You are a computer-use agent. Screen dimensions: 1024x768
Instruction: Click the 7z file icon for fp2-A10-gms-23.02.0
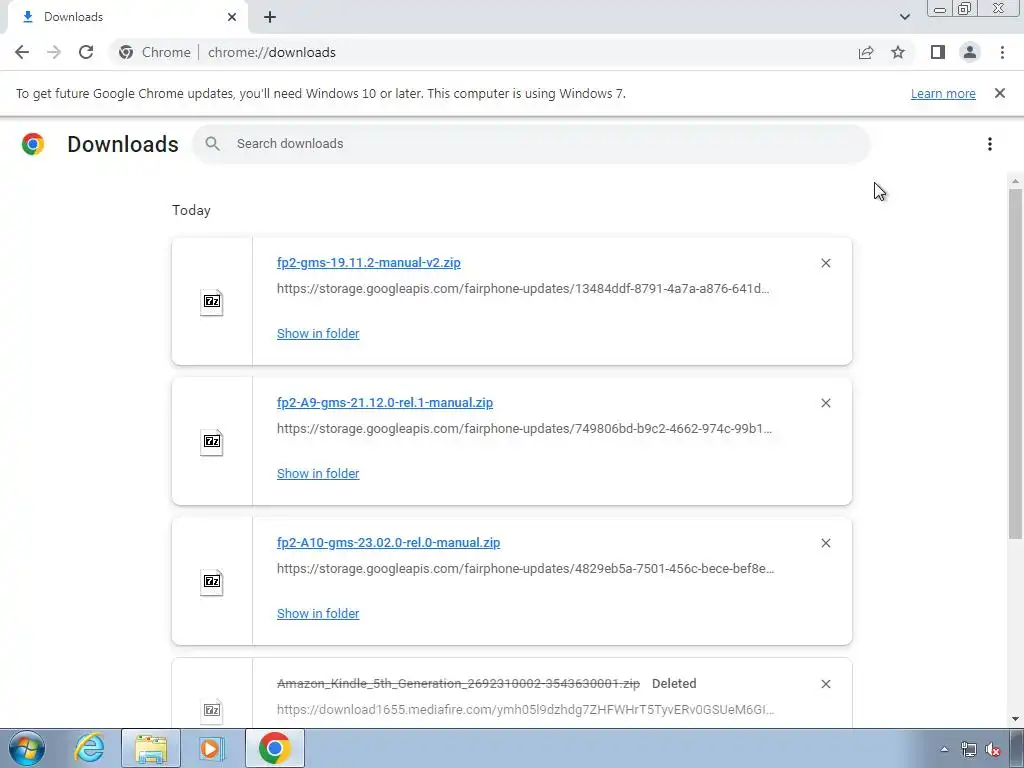point(212,583)
